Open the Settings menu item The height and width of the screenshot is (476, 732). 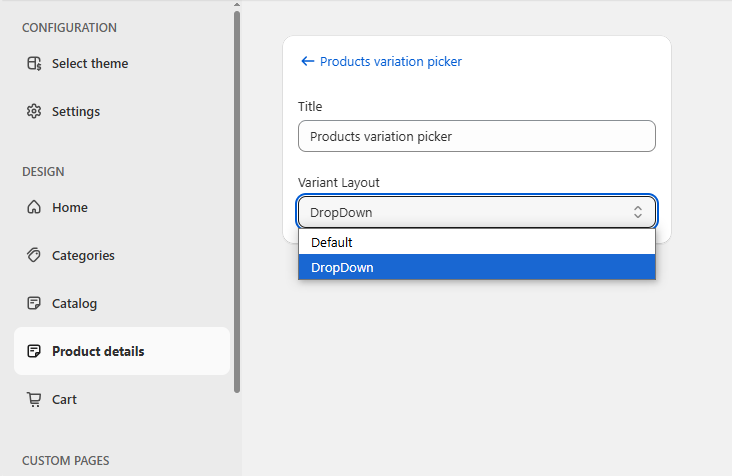click(122, 111)
